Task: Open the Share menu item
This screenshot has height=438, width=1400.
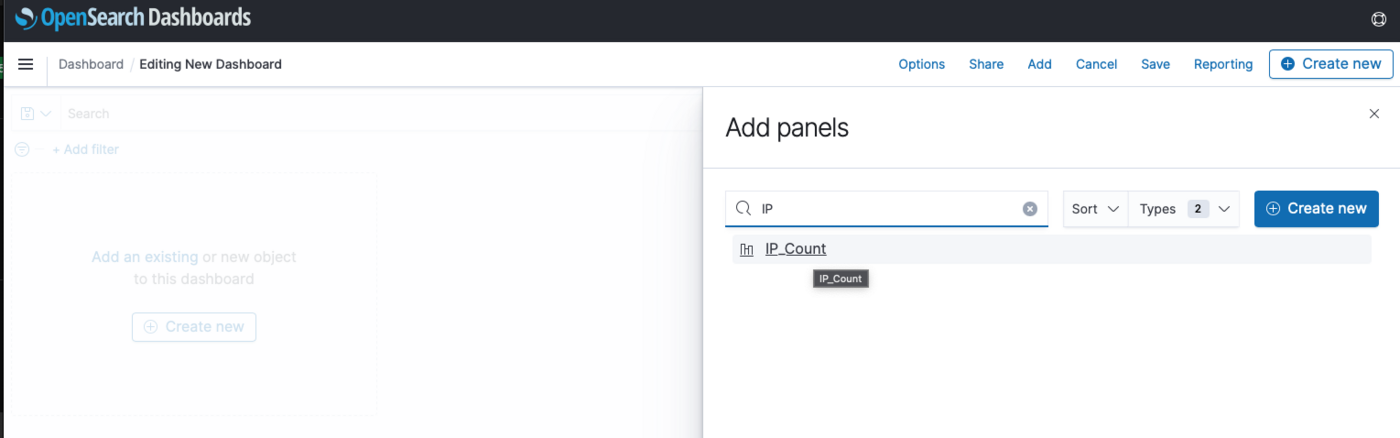Action: [x=986, y=64]
